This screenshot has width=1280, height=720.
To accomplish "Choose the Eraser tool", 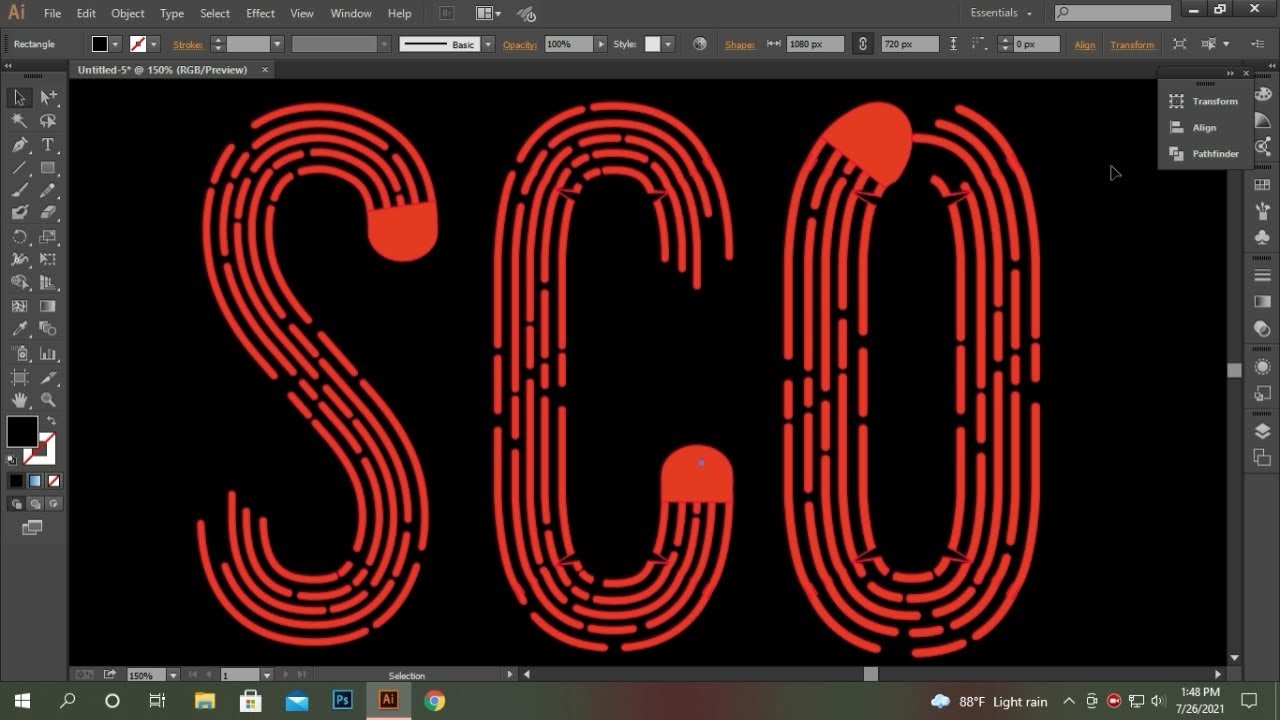I will [x=48, y=213].
